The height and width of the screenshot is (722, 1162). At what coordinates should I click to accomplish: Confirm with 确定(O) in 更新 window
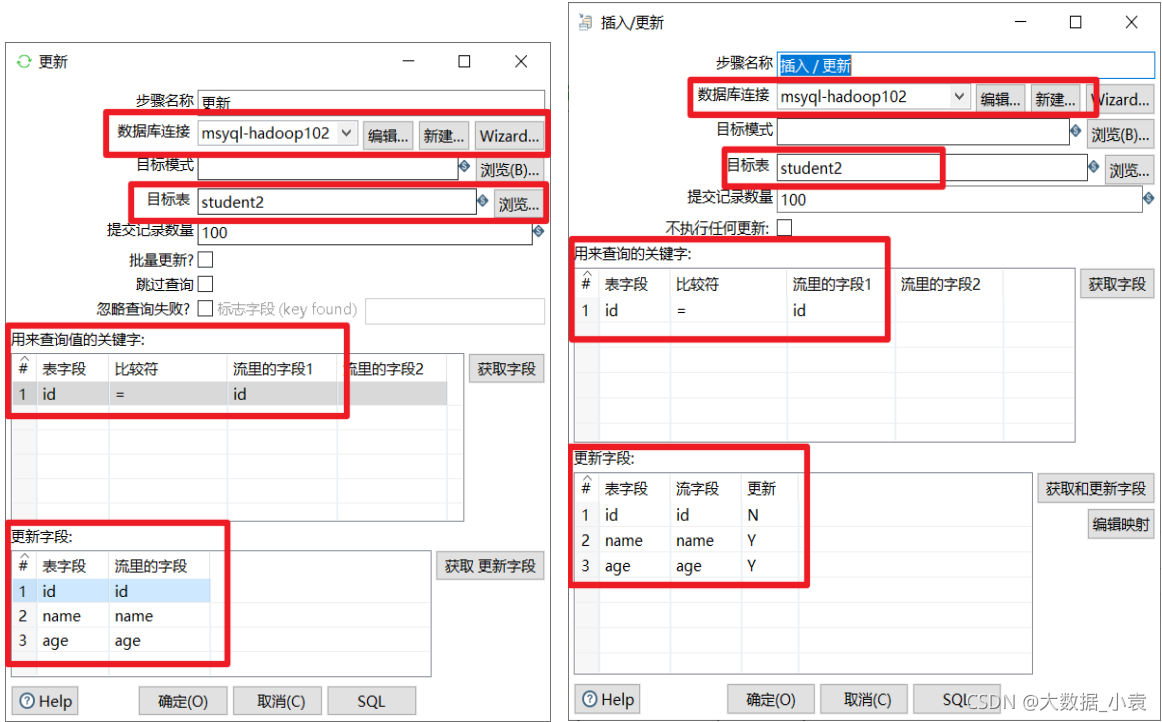point(183,701)
